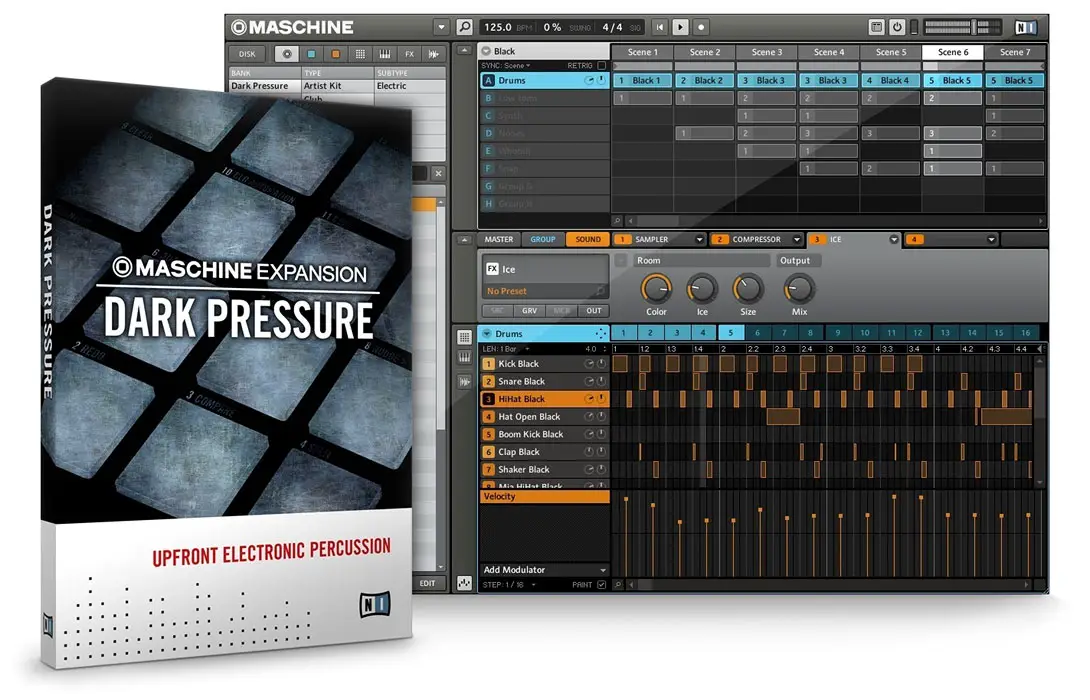Start playback with the play button
1090x700 pixels.
coord(681,27)
